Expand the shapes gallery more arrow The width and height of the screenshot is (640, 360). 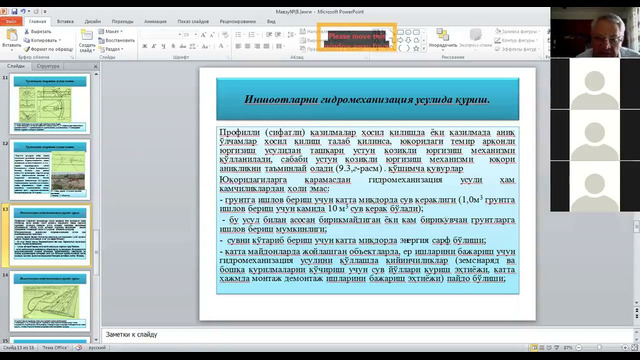424,49
